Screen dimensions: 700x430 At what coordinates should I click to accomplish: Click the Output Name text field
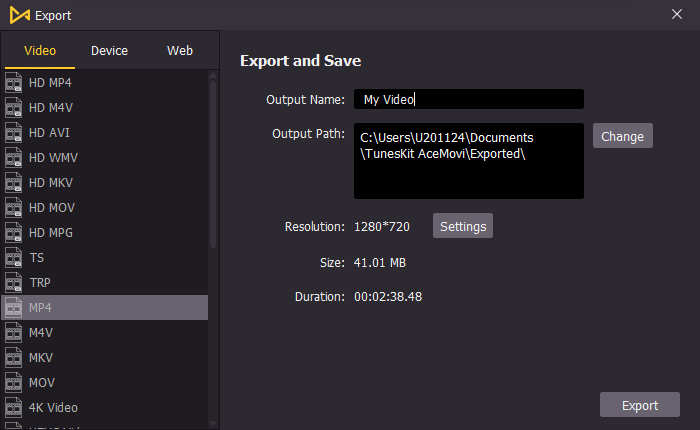tap(468, 99)
